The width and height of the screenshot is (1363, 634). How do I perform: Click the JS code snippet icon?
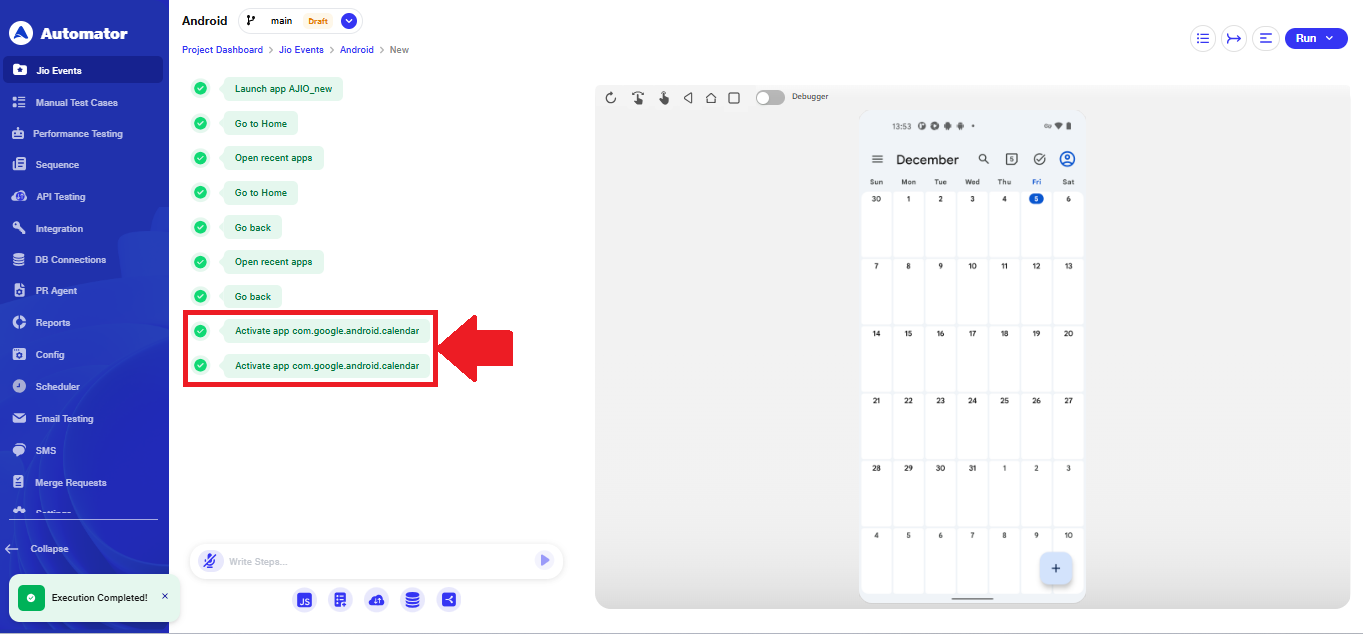tap(304, 600)
